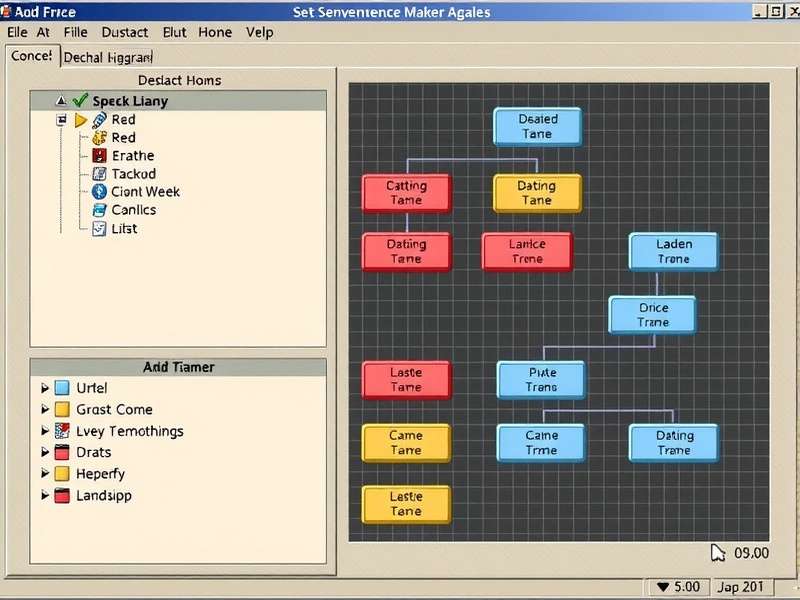
Task: Click the Concel button
Action: [x=33, y=56]
